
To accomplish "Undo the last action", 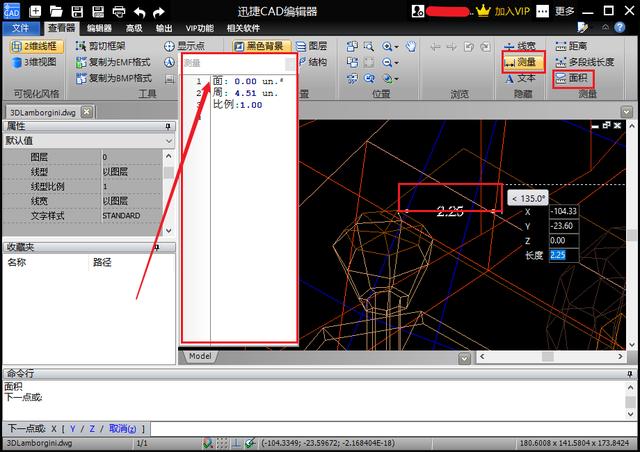I will click(x=139, y=12).
